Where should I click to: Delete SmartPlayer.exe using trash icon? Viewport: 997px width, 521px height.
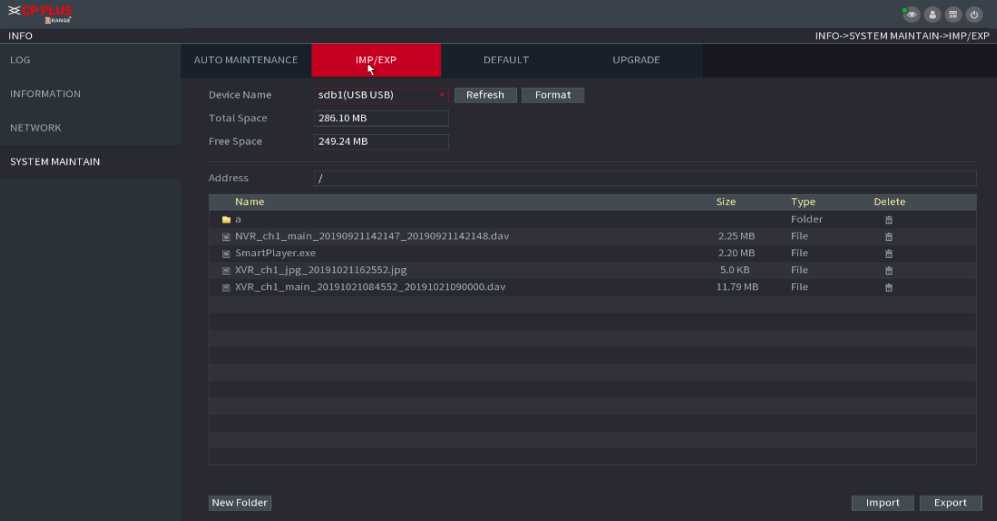(888, 254)
